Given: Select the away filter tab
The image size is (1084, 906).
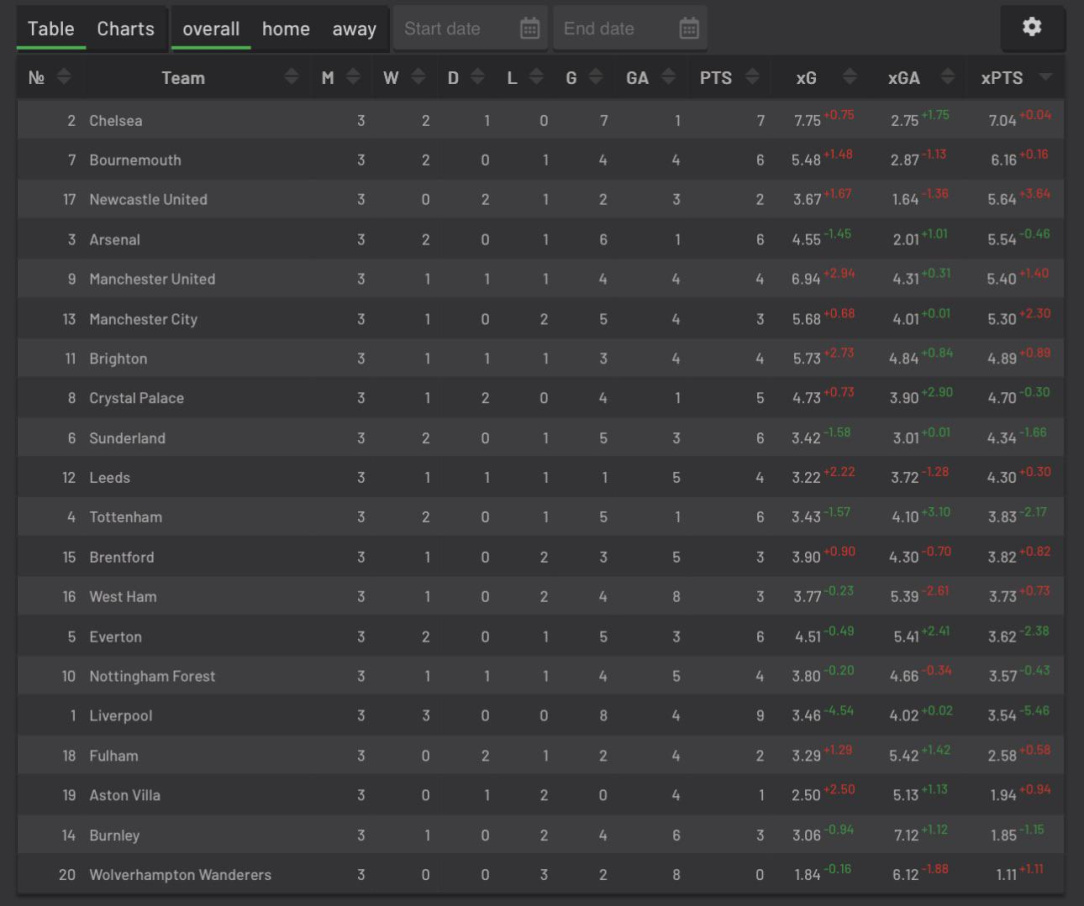Looking at the screenshot, I should (354, 29).
